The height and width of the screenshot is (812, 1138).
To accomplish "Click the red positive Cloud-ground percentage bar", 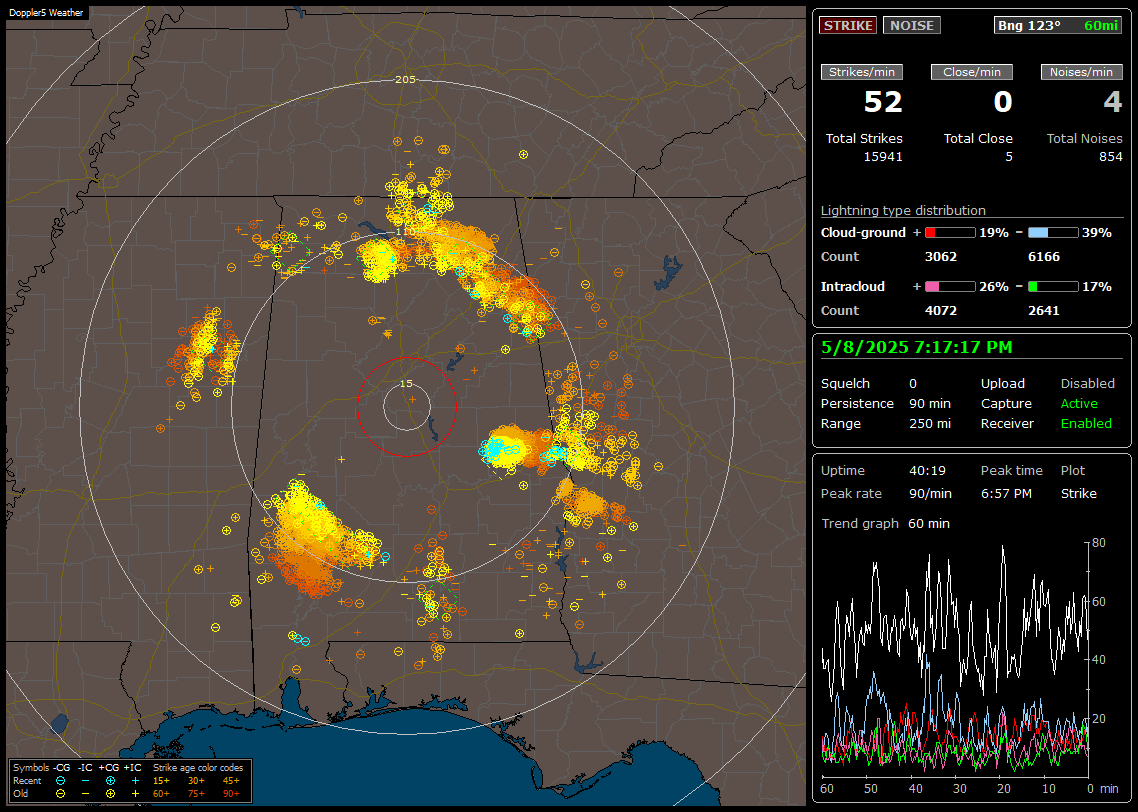I will pyautogui.click(x=950, y=233).
